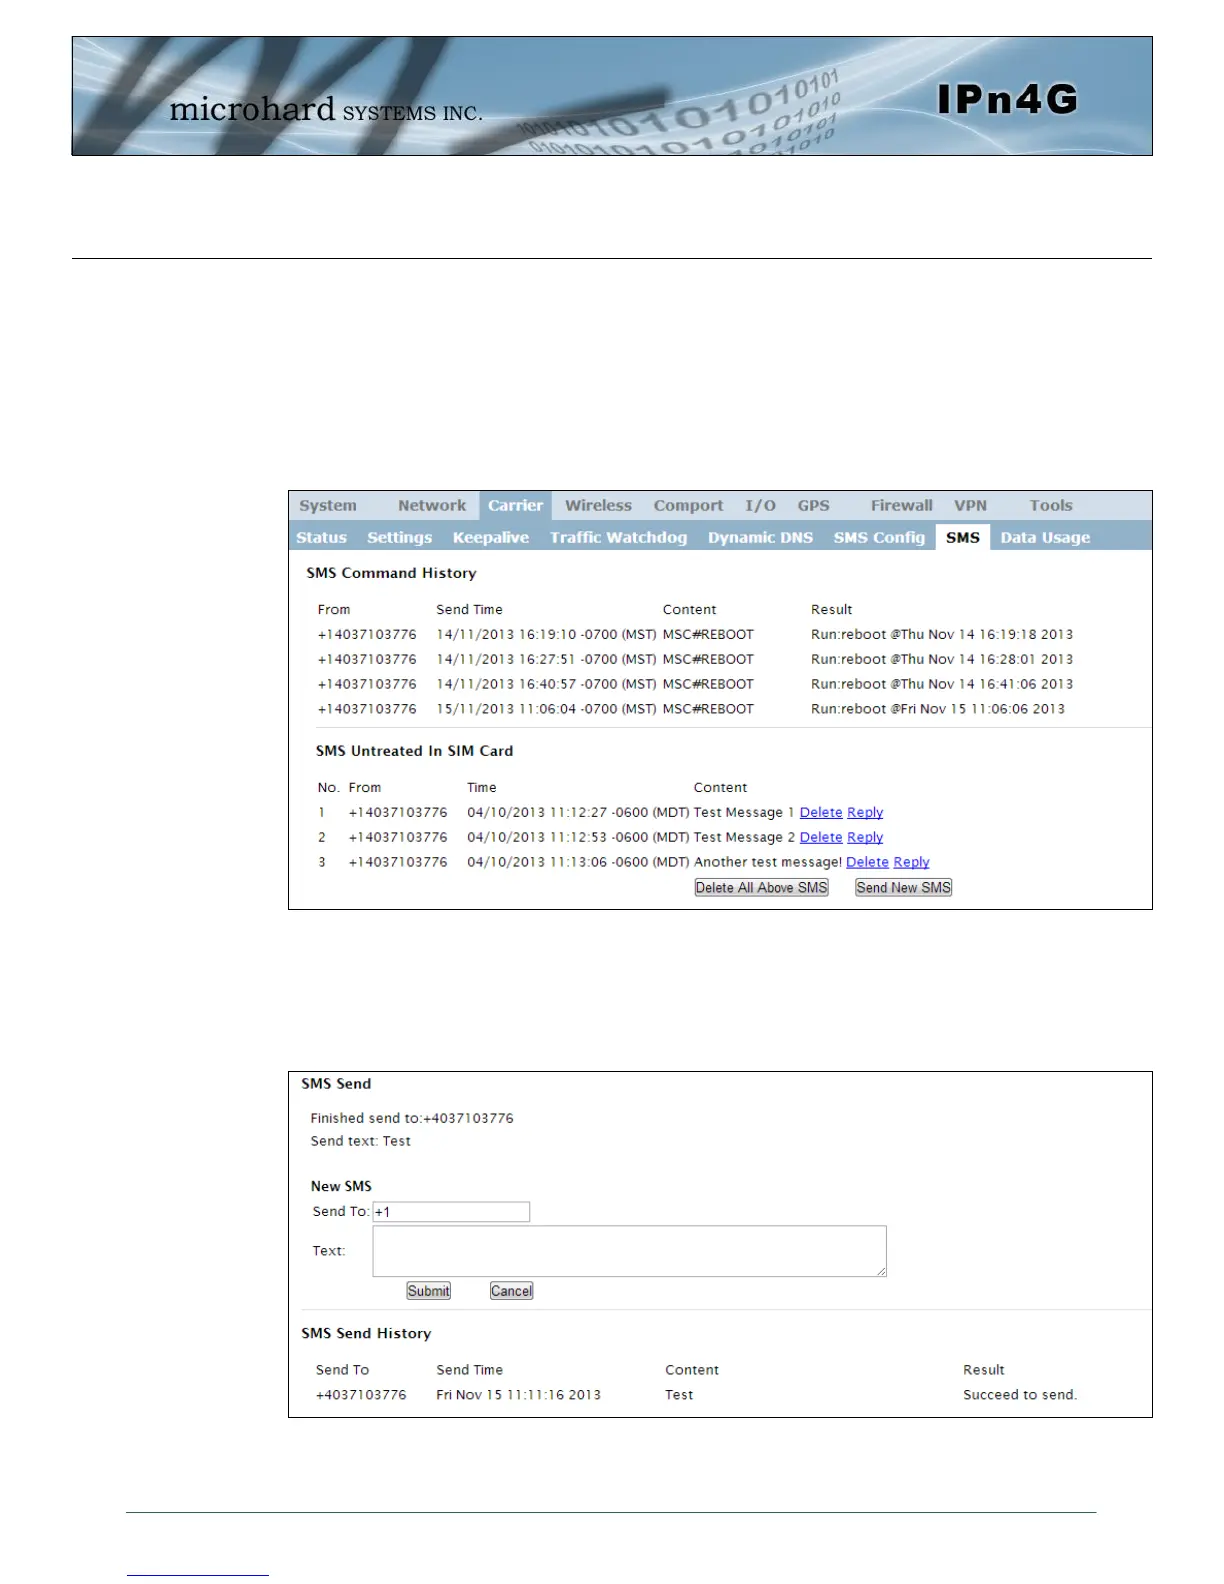Open the I/O tab
This screenshot has width=1224, height=1584.
[760, 506]
